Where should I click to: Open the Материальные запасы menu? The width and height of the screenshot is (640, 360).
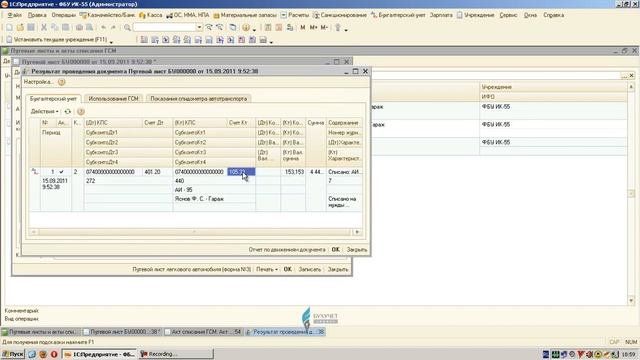tap(245, 15)
